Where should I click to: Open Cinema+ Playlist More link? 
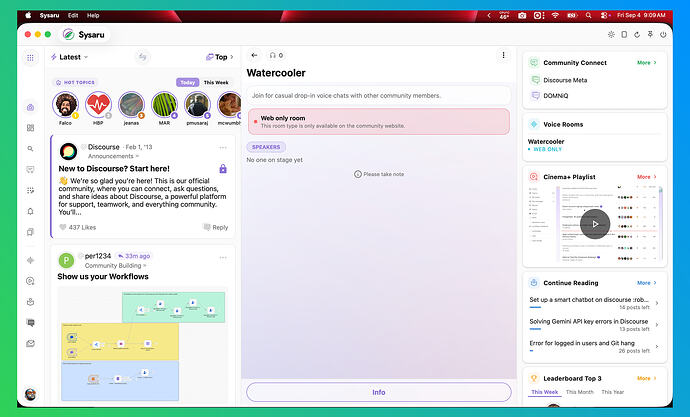pos(646,177)
